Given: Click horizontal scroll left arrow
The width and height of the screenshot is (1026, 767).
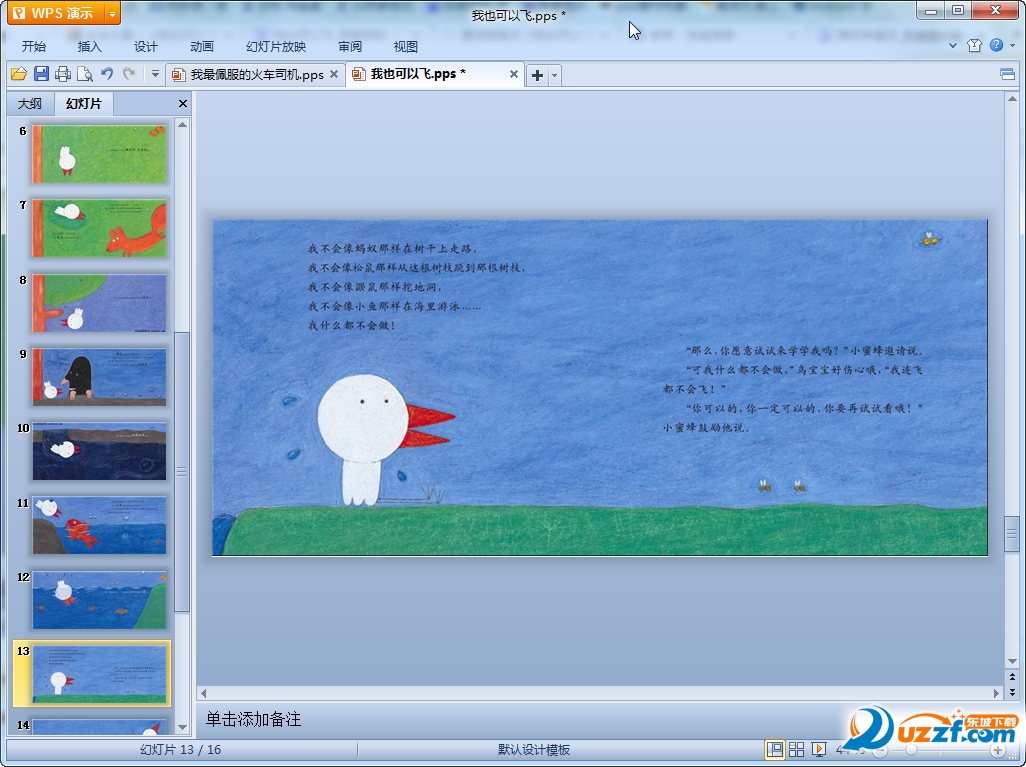Looking at the screenshot, I should (203, 693).
